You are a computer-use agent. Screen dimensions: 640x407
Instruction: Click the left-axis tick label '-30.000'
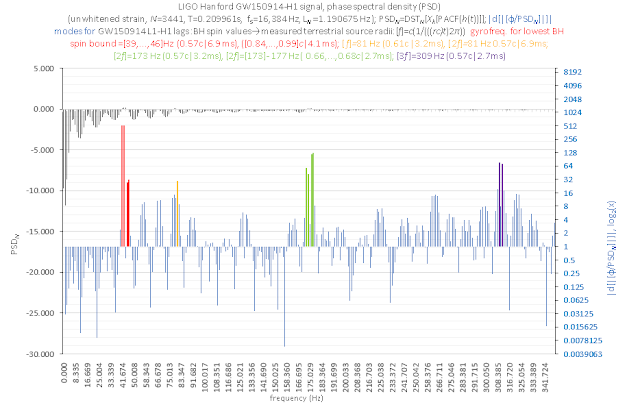click(41, 354)
